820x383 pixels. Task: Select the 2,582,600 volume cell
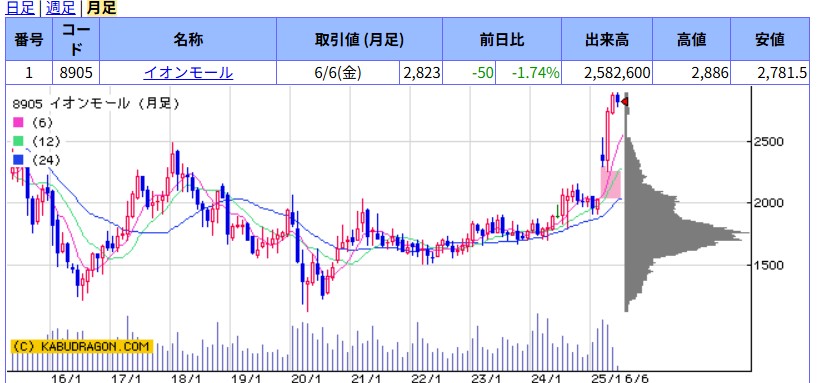607,73
